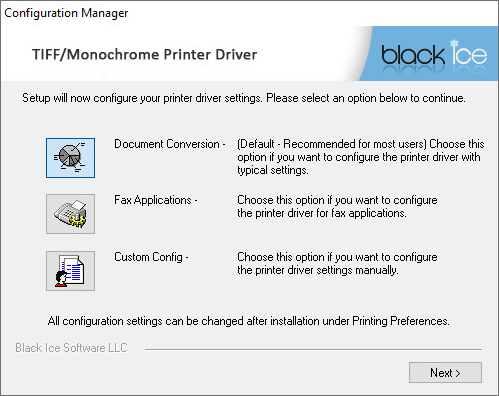Viewport: 499px width, 396px height.
Task: Click the Custom Config label
Action: coord(151,257)
